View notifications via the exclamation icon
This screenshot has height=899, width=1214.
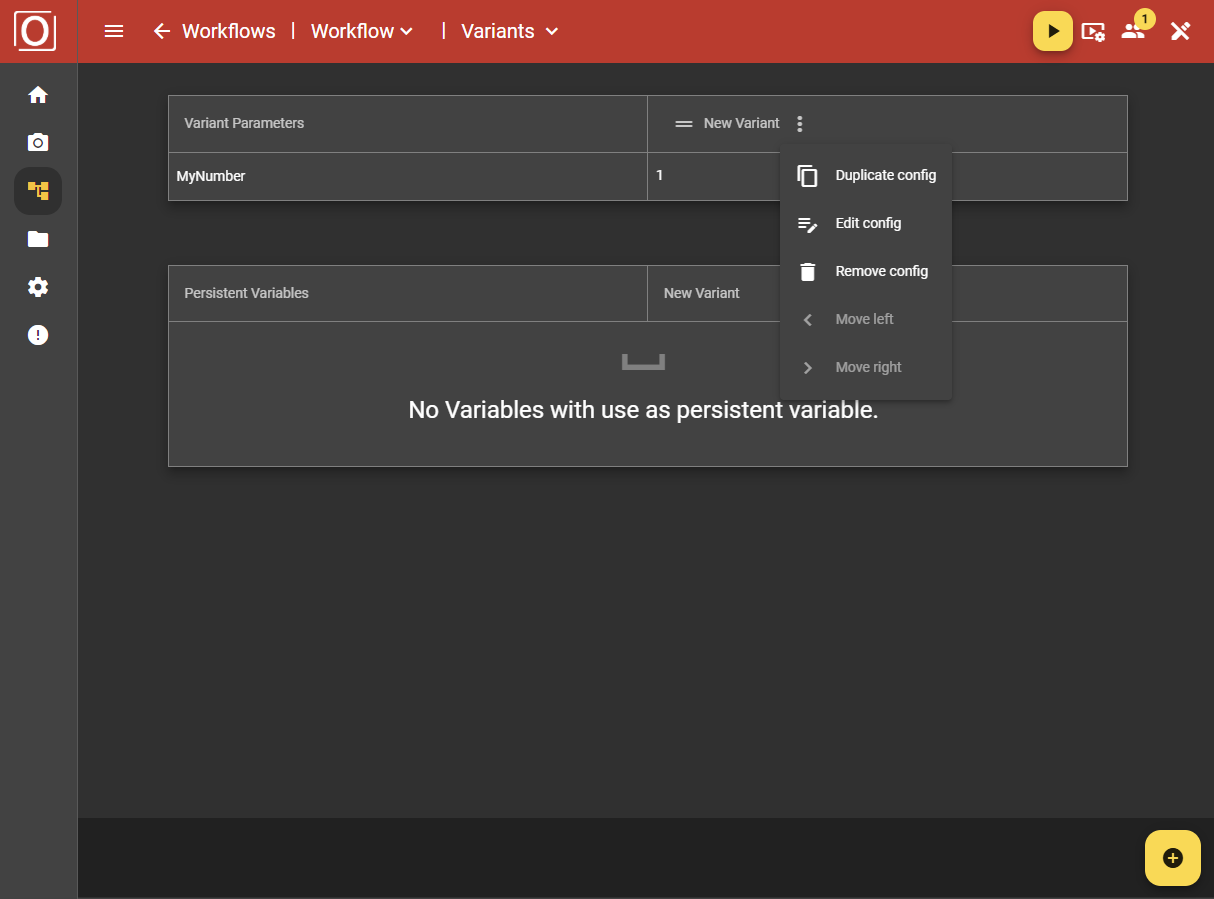(x=37, y=334)
